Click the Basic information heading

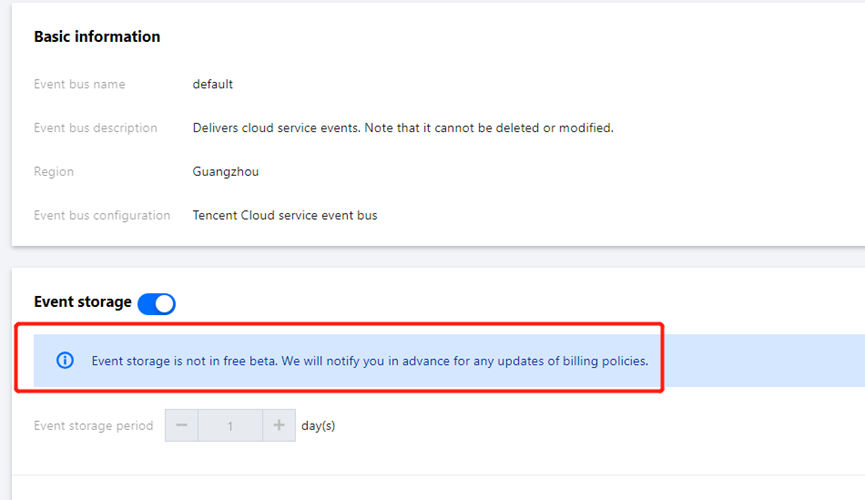(x=97, y=36)
